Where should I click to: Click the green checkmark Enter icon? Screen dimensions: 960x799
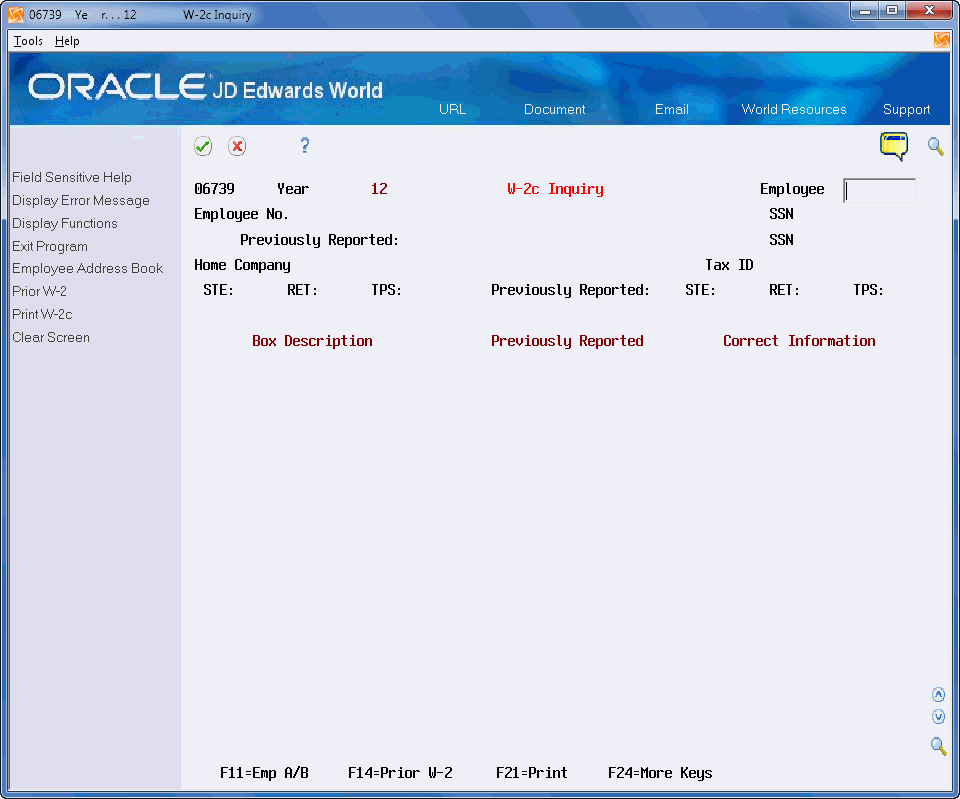[x=203, y=146]
